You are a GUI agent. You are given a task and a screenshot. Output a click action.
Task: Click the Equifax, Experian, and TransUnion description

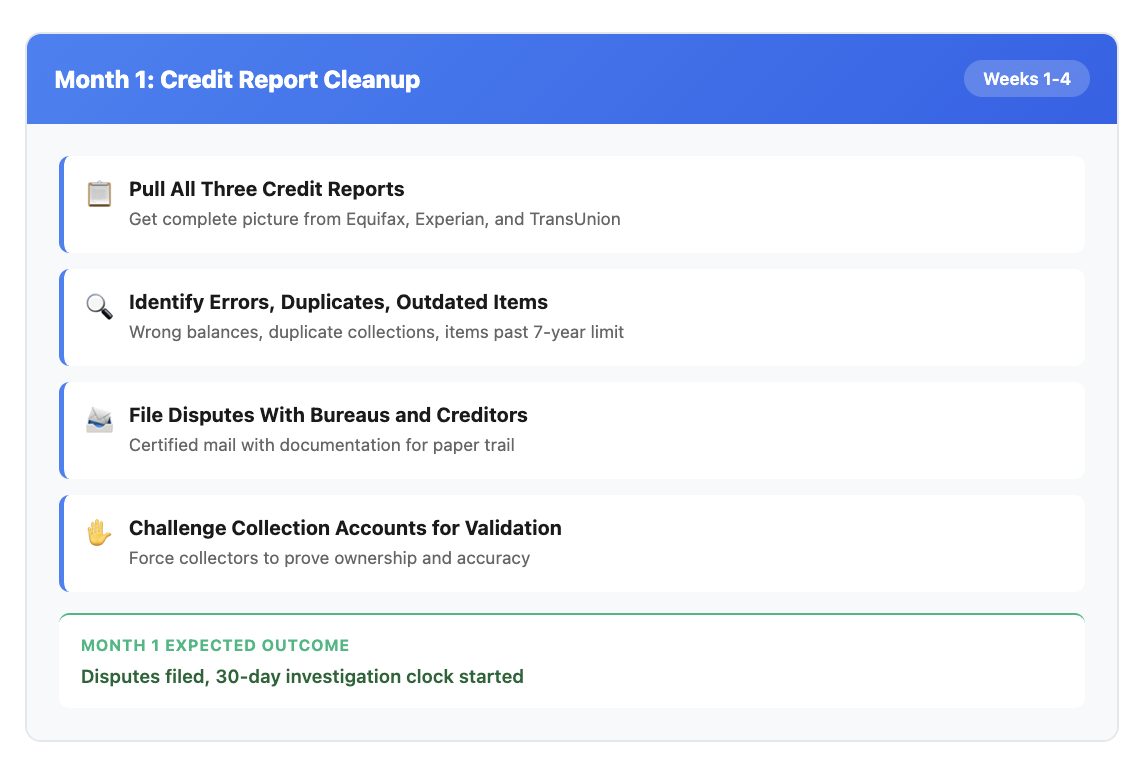click(375, 219)
